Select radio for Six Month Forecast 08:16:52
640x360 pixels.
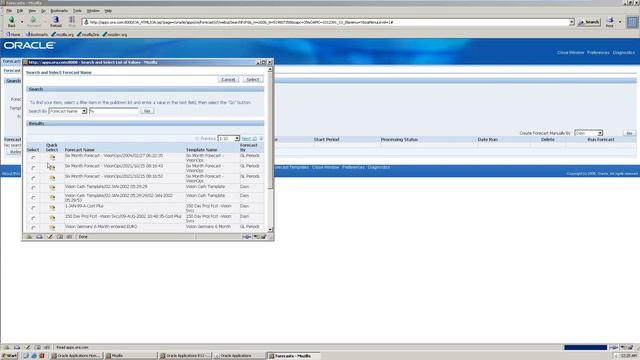[x=33, y=178]
